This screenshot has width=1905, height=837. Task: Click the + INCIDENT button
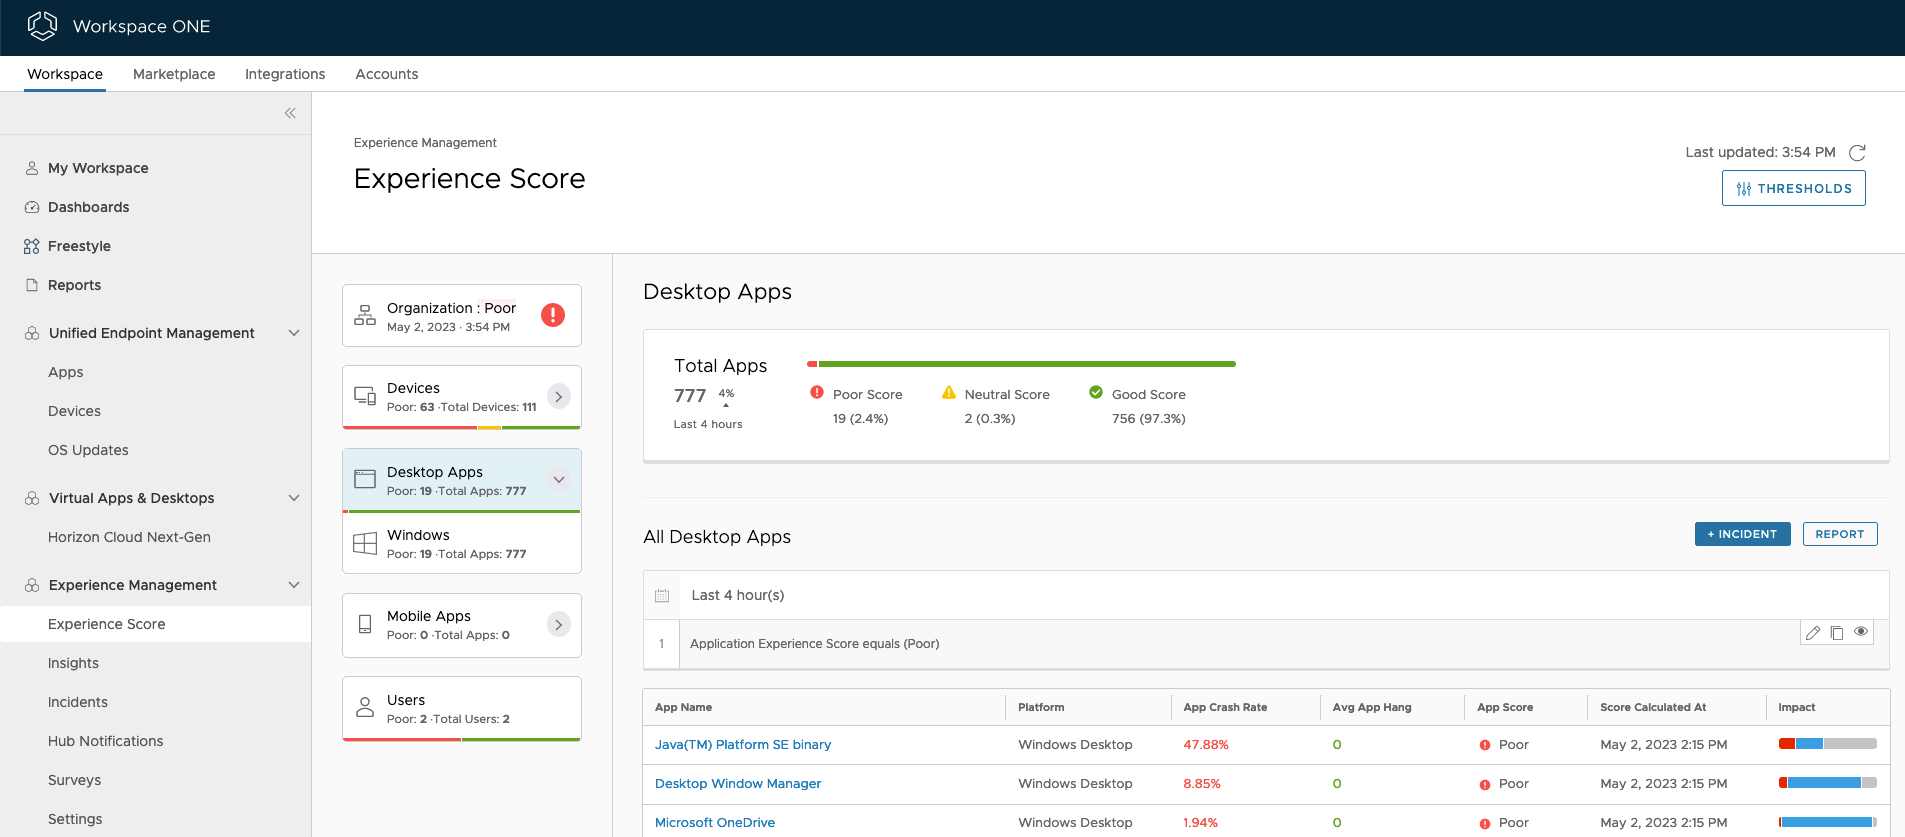(x=1742, y=534)
